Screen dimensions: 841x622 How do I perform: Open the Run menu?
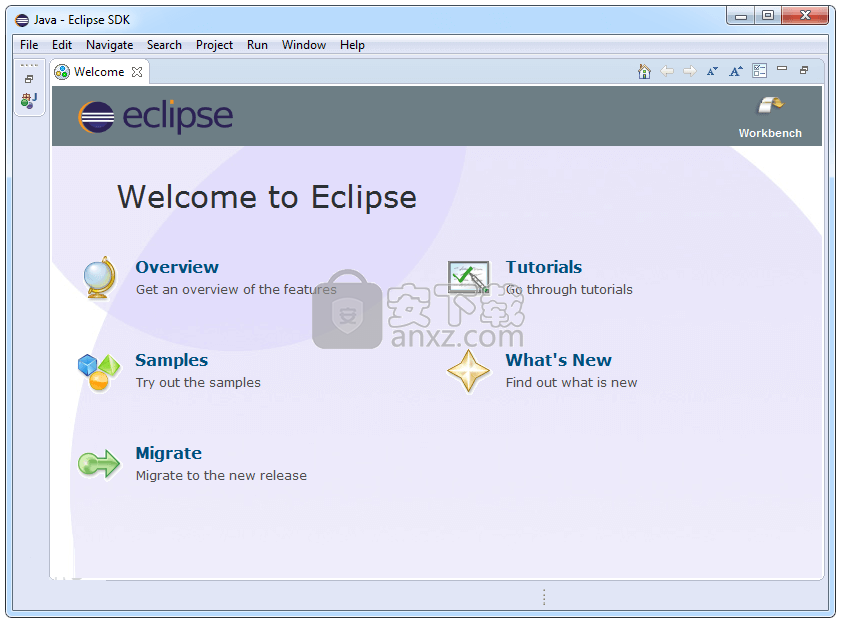[x=257, y=45]
